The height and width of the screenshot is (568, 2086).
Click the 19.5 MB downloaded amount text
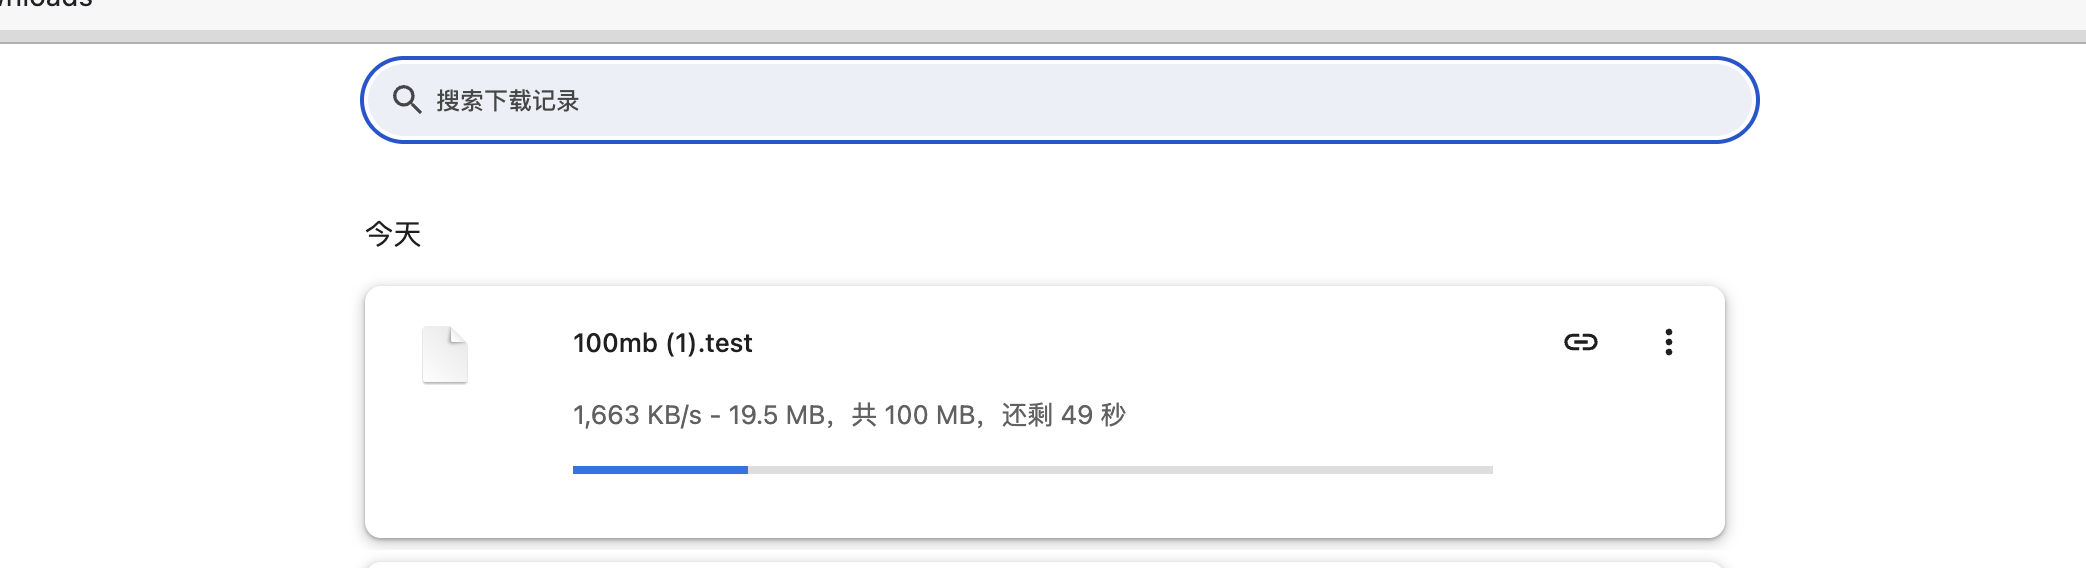point(777,415)
